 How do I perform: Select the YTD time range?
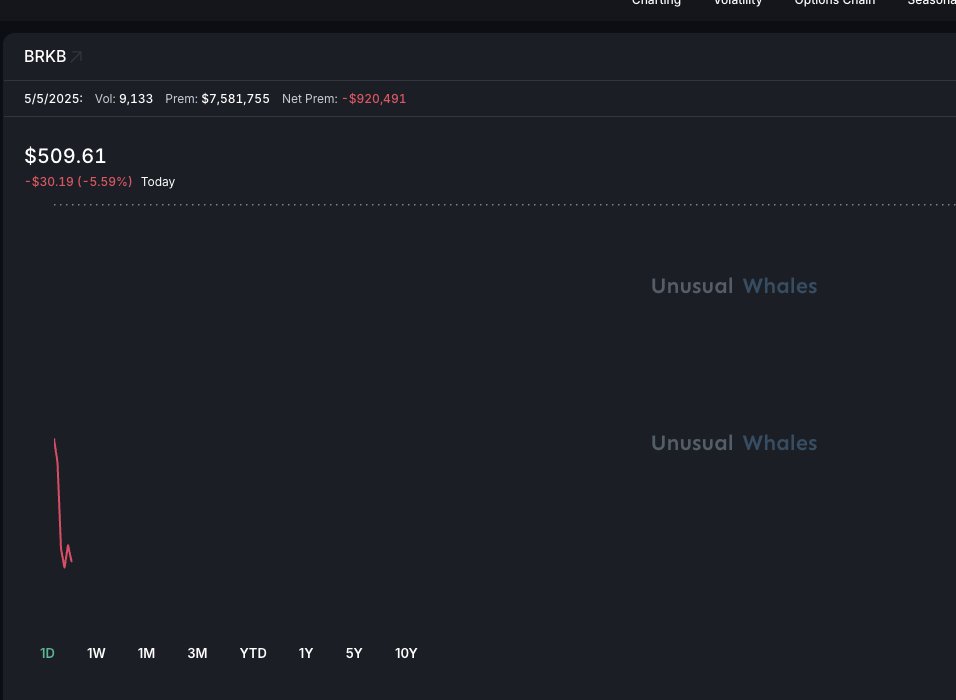click(x=253, y=653)
